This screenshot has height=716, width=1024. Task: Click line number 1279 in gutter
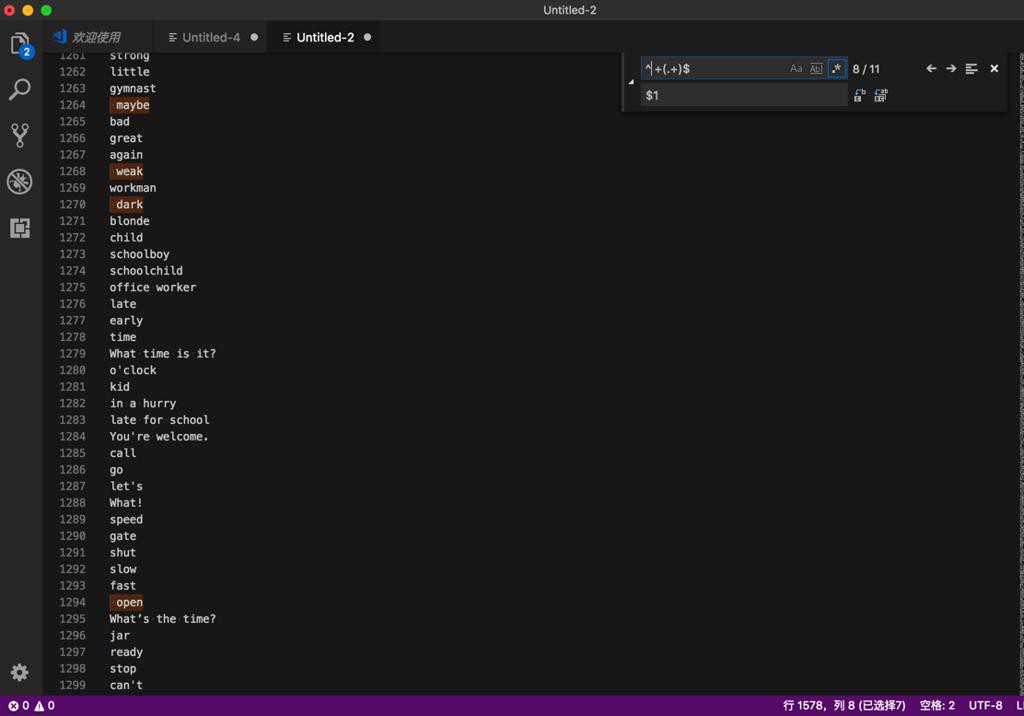point(72,353)
